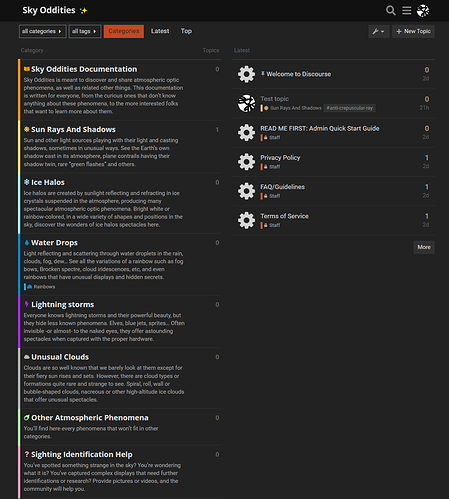
Task: Click the Ice Halos snowflake icon
Action: tap(27, 182)
